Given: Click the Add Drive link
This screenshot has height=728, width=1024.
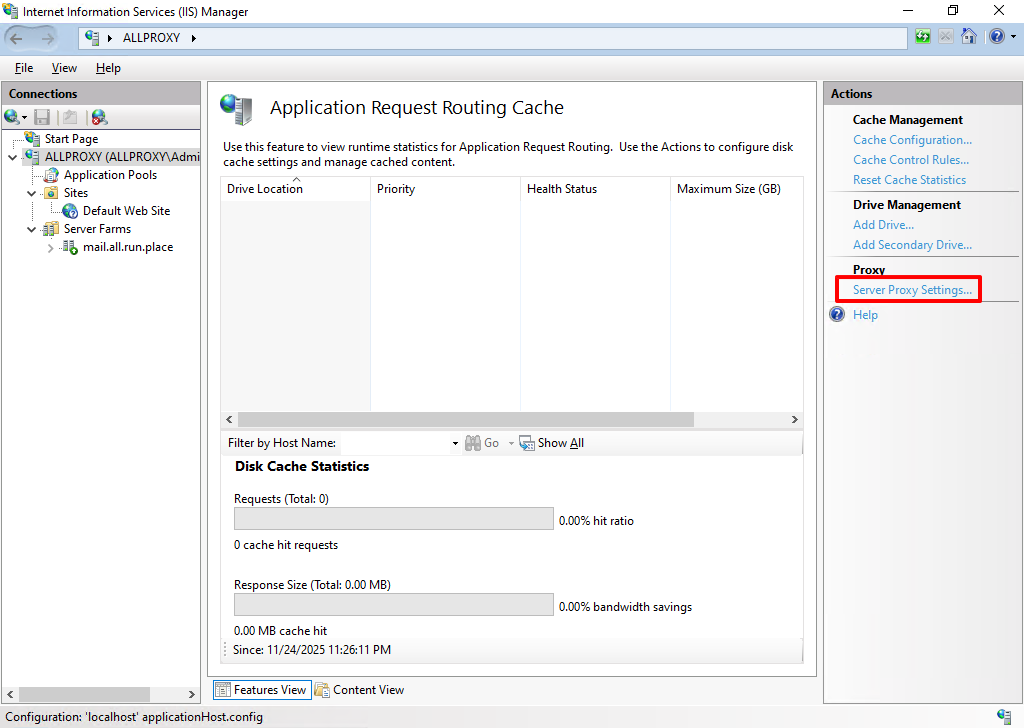Looking at the screenshot, I should click(x=883, y=225).
